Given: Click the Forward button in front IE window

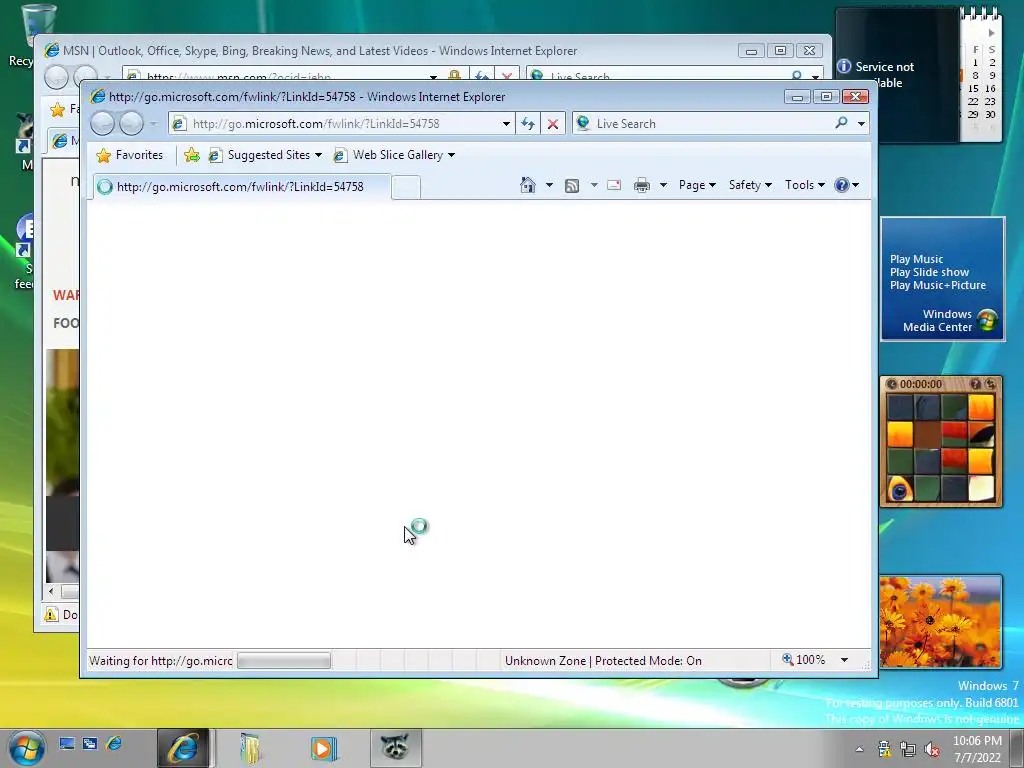Looking at the screenshot, I should click(131, 123).
